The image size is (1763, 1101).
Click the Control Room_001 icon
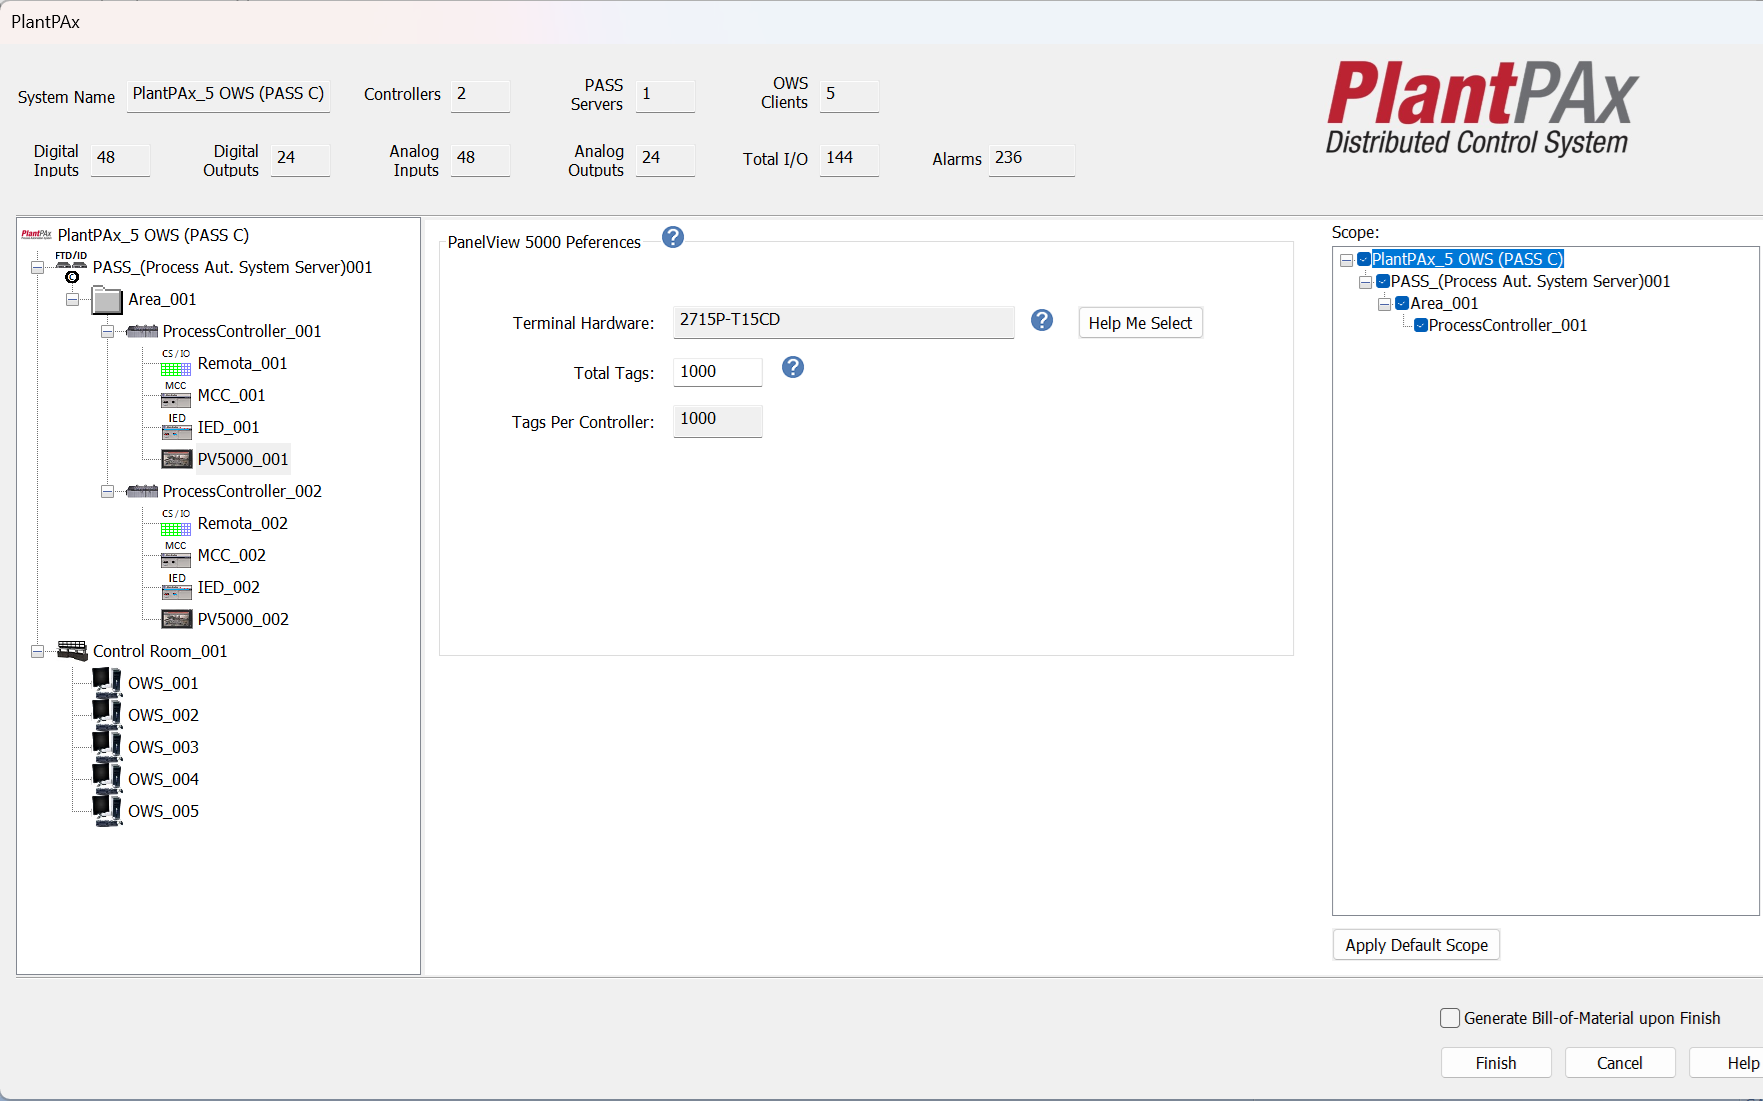72,651
